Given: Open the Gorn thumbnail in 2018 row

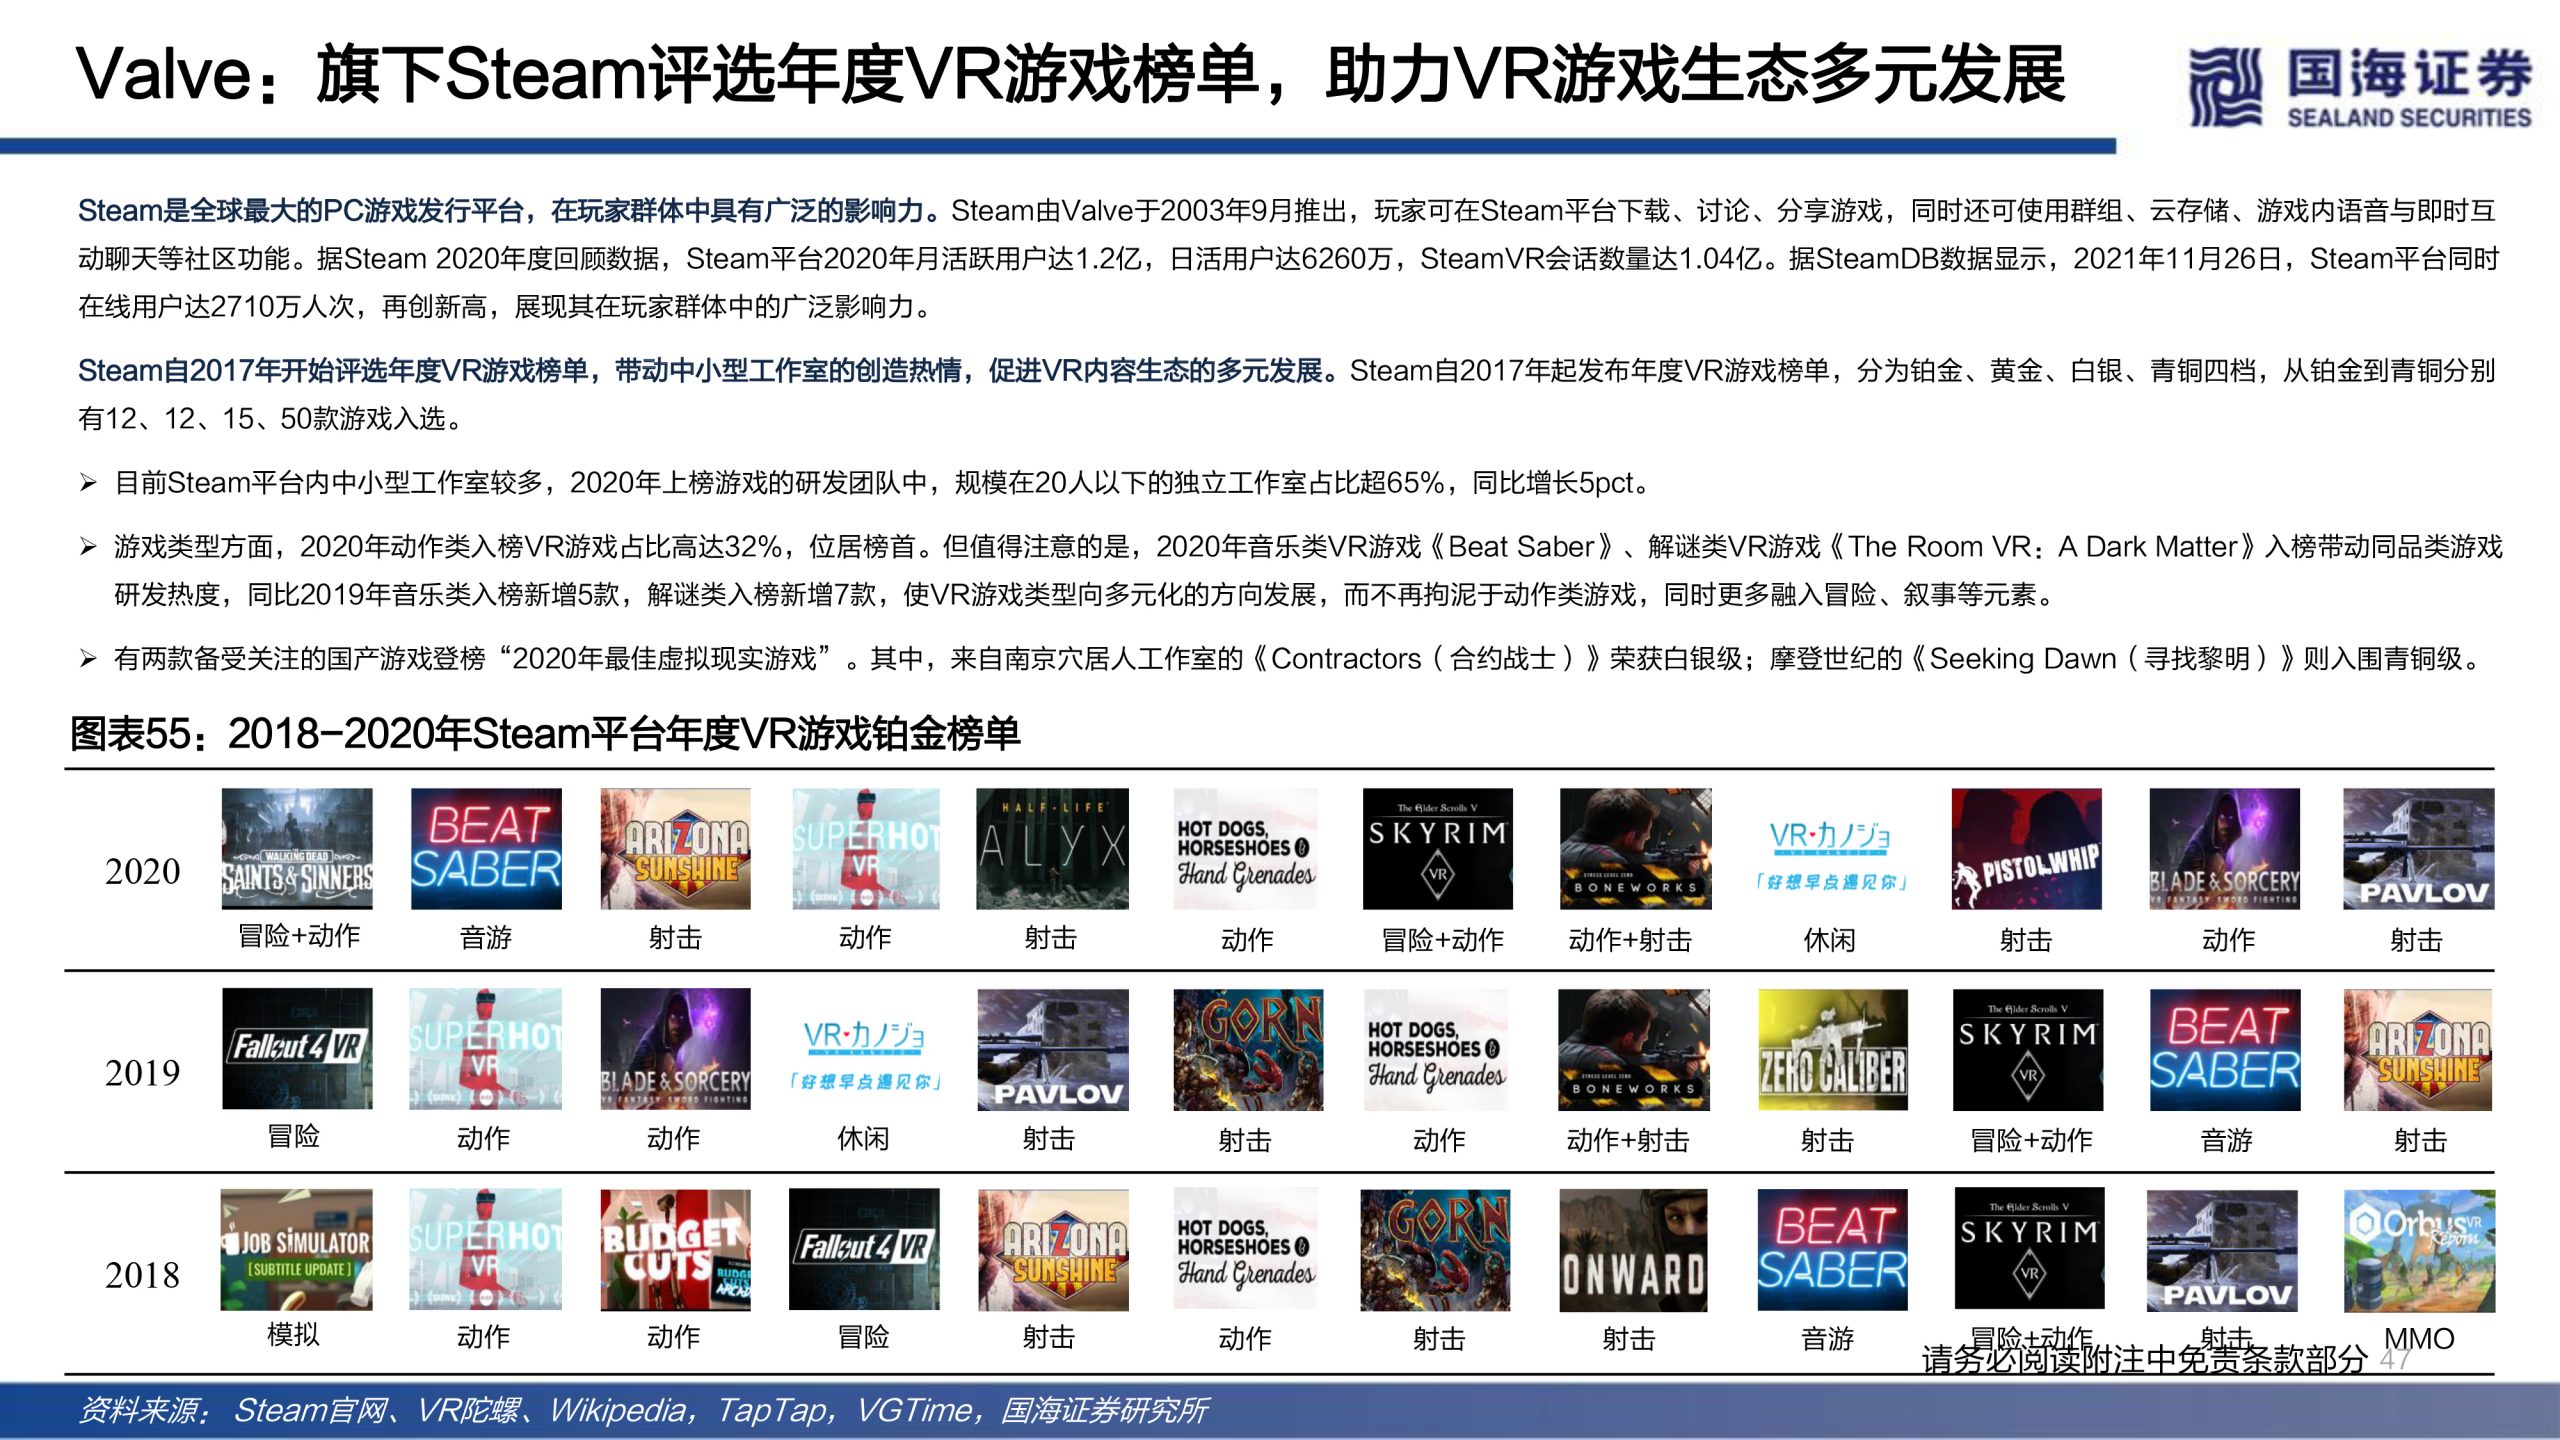Looking at the screenshot, I should point(1435,1250).
